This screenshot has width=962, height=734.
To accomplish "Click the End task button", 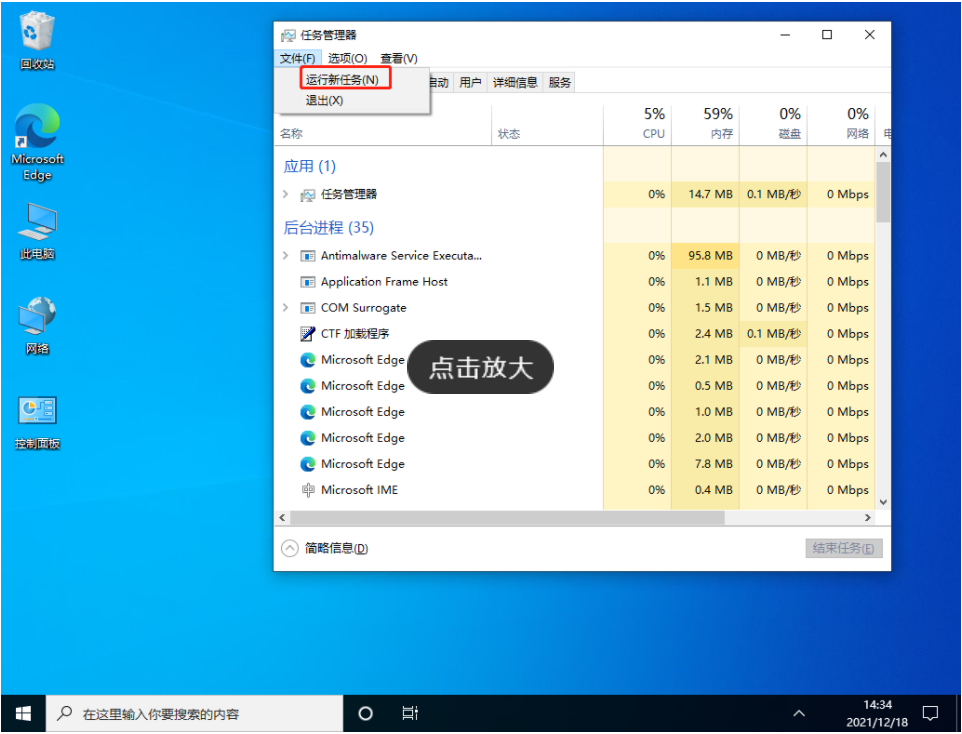I will tap(843, 548).
